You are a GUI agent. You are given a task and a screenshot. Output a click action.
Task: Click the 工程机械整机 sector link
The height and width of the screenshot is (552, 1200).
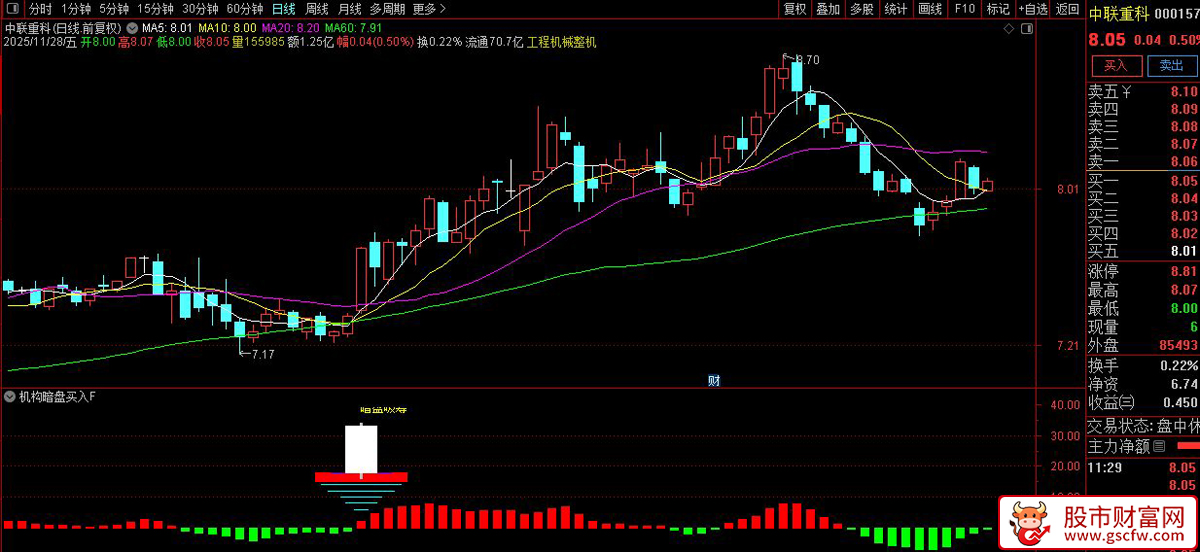[561, 42]
